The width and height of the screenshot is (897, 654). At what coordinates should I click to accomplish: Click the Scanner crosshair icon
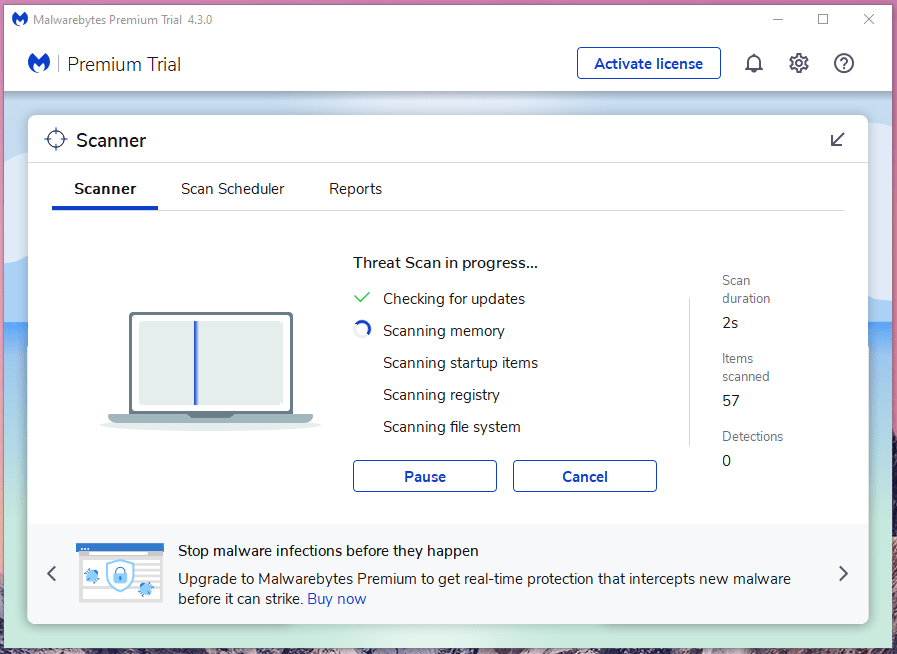pyautogui.click(x=56, y=140)
